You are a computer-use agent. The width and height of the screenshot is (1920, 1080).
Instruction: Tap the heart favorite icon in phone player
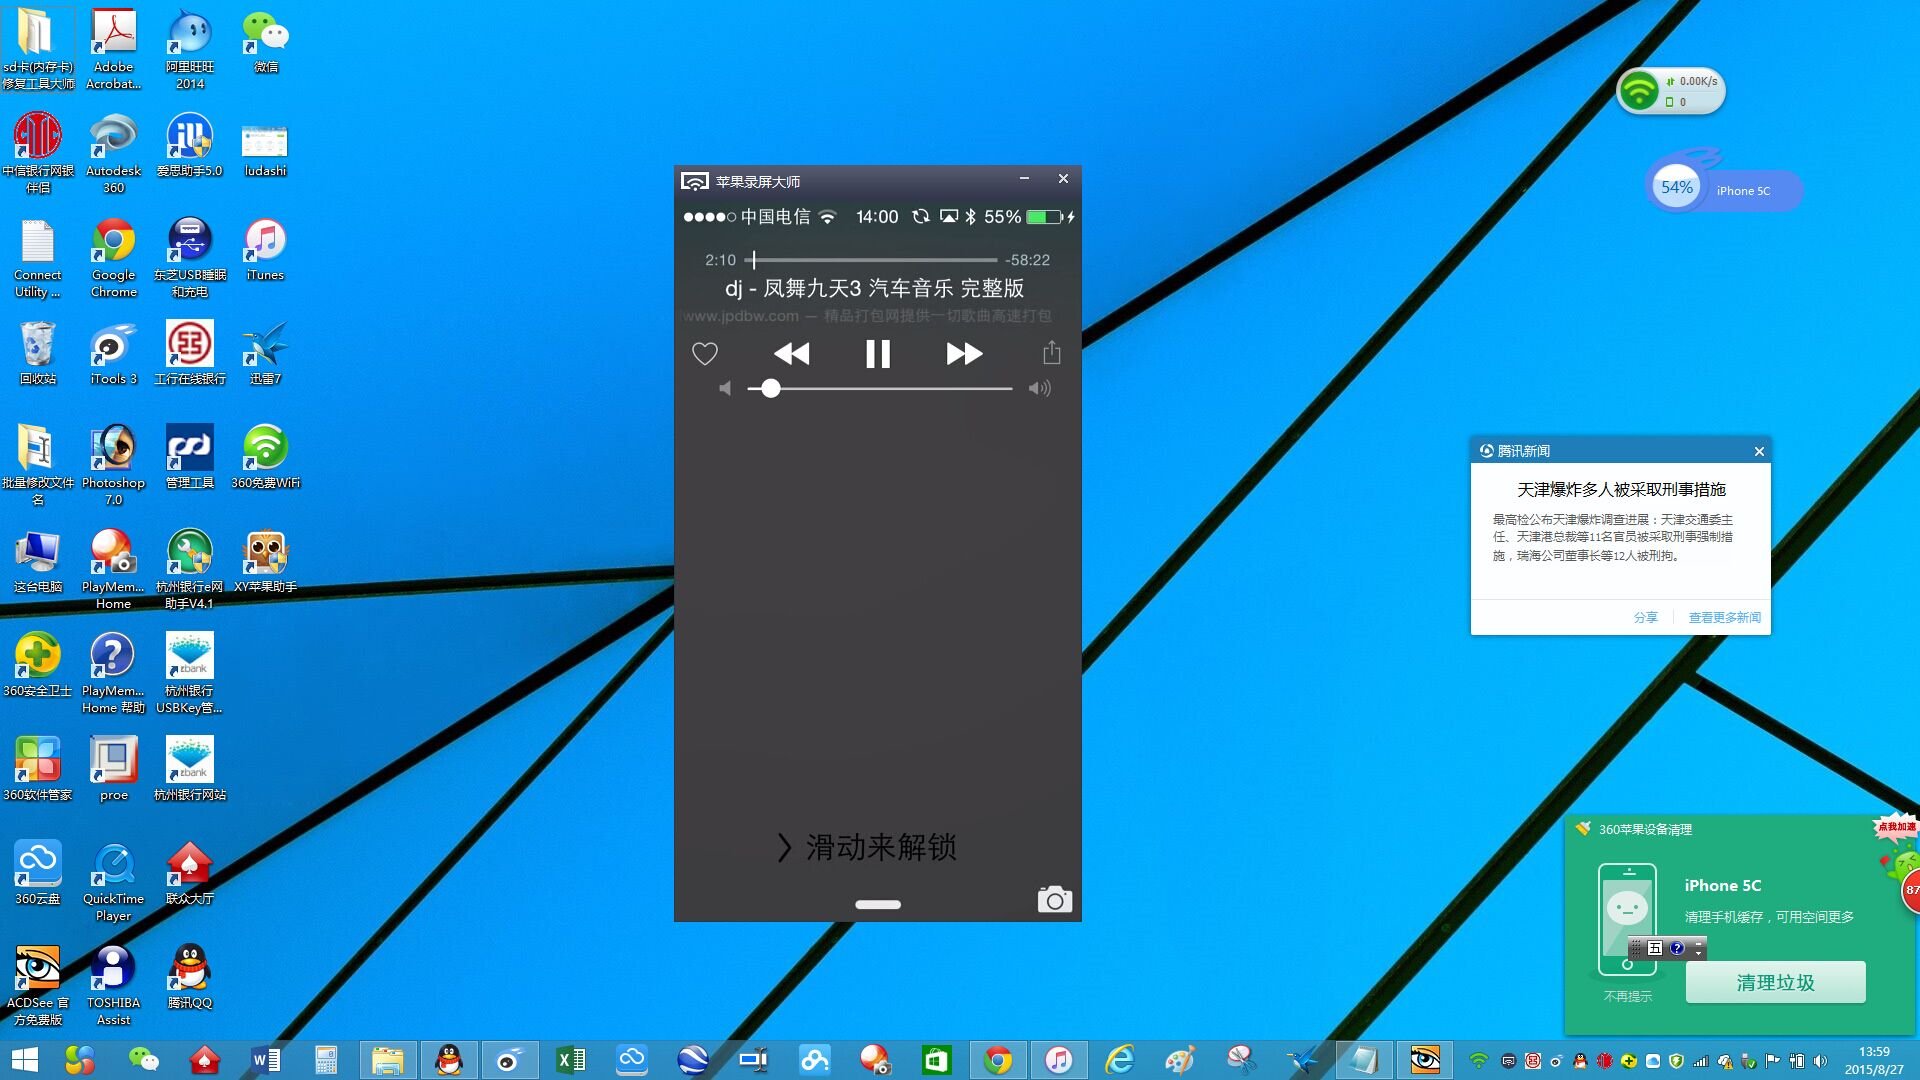(705, 353)
